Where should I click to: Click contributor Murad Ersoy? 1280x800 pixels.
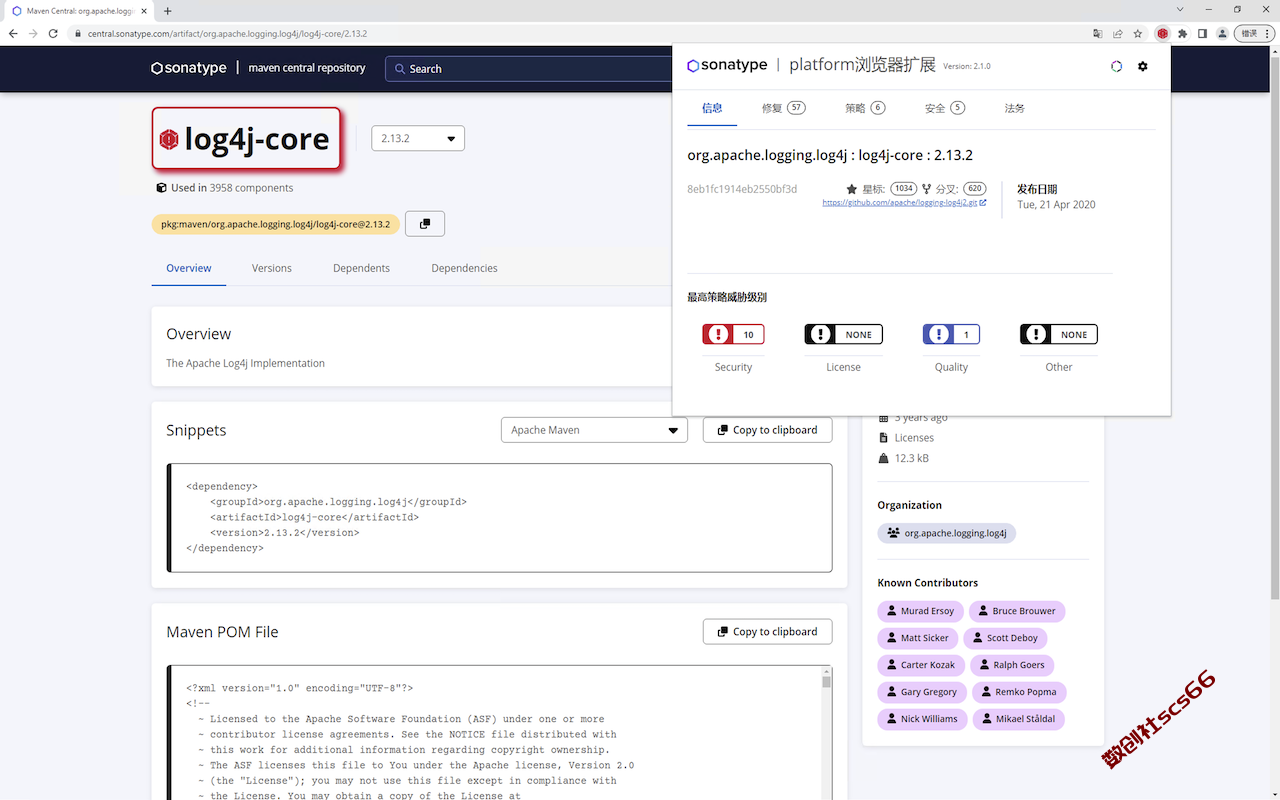pyautogui.click(x=920, y=611)
